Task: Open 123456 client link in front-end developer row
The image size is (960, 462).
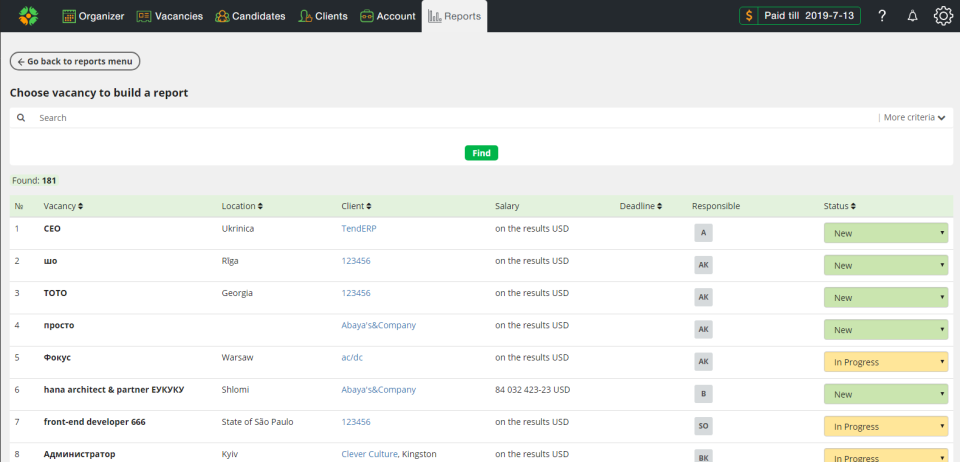Action: tap(356, 422)
